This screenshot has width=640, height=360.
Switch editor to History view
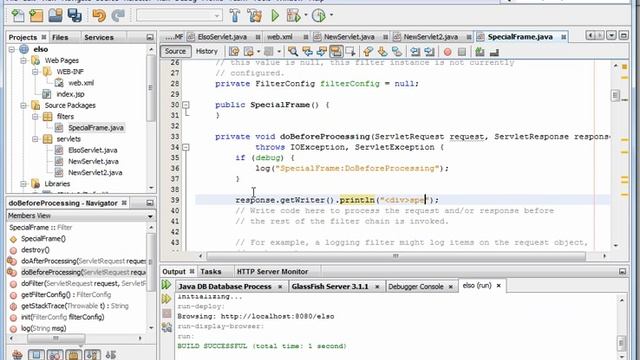207,51
